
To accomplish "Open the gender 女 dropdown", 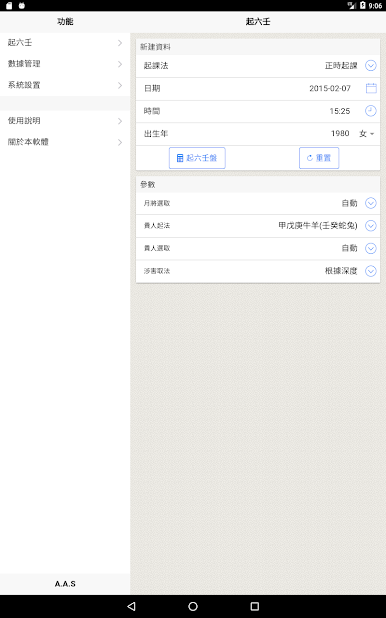I will [x=366, y=134].
